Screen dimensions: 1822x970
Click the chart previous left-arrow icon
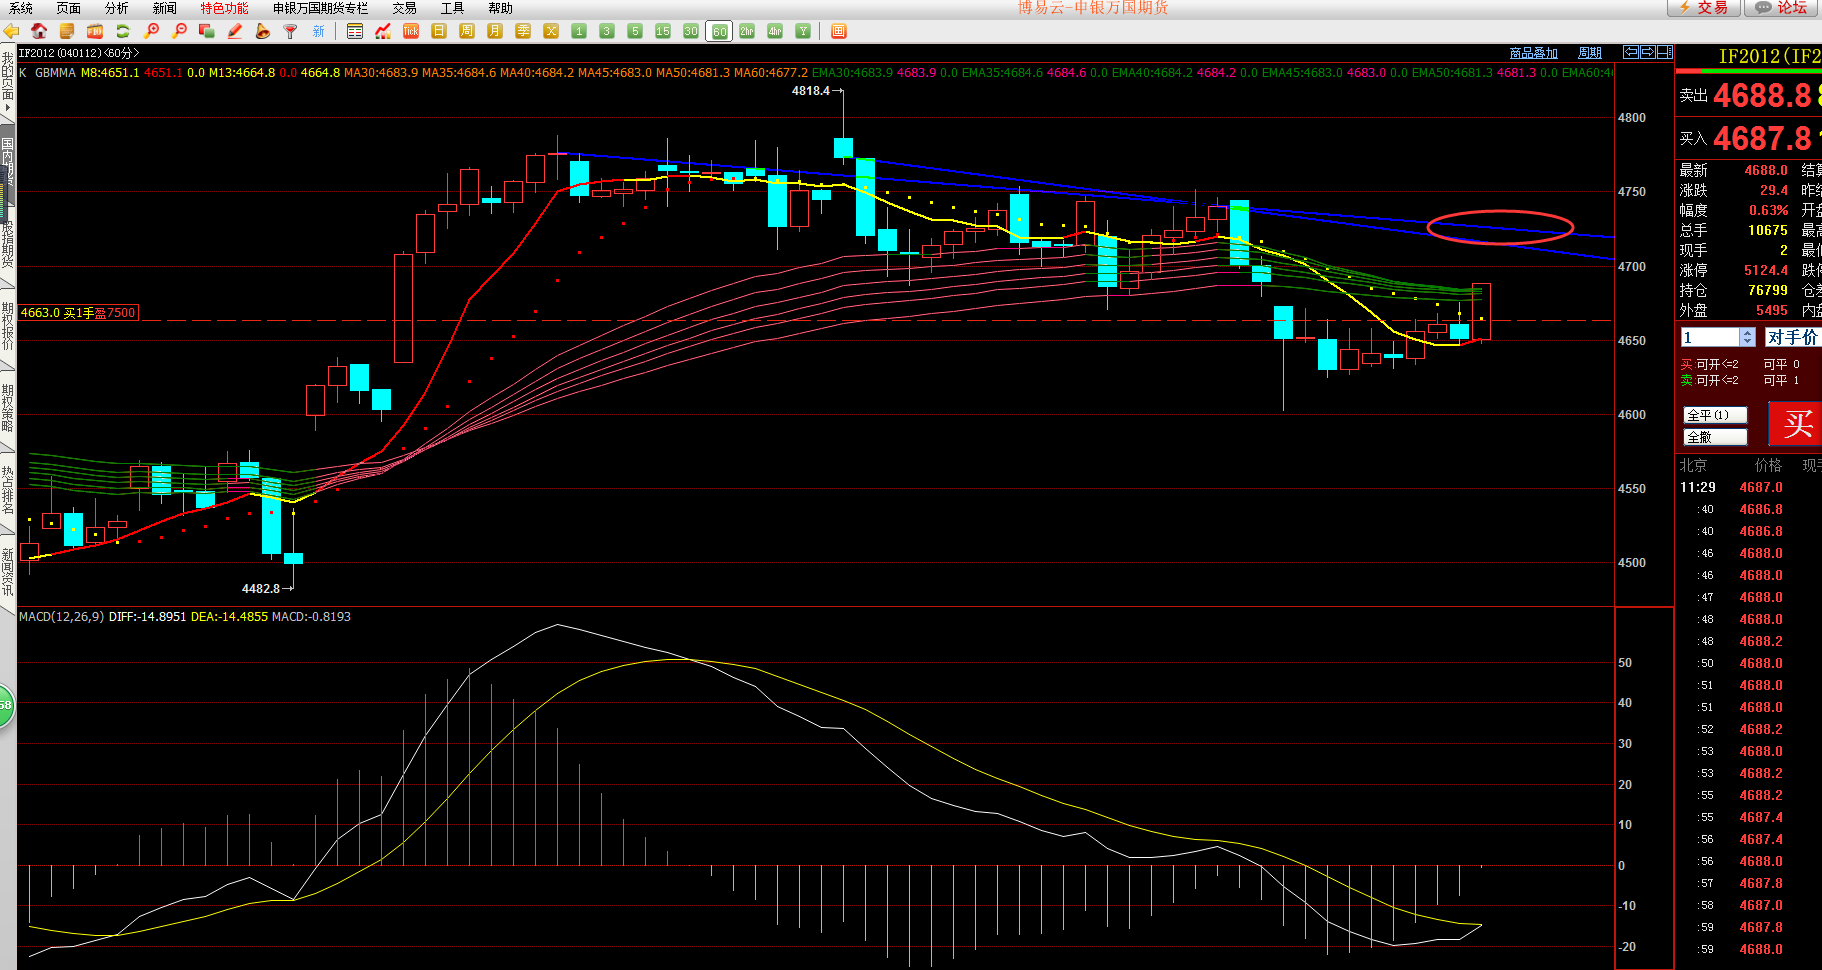click(x=1631, y=52)
